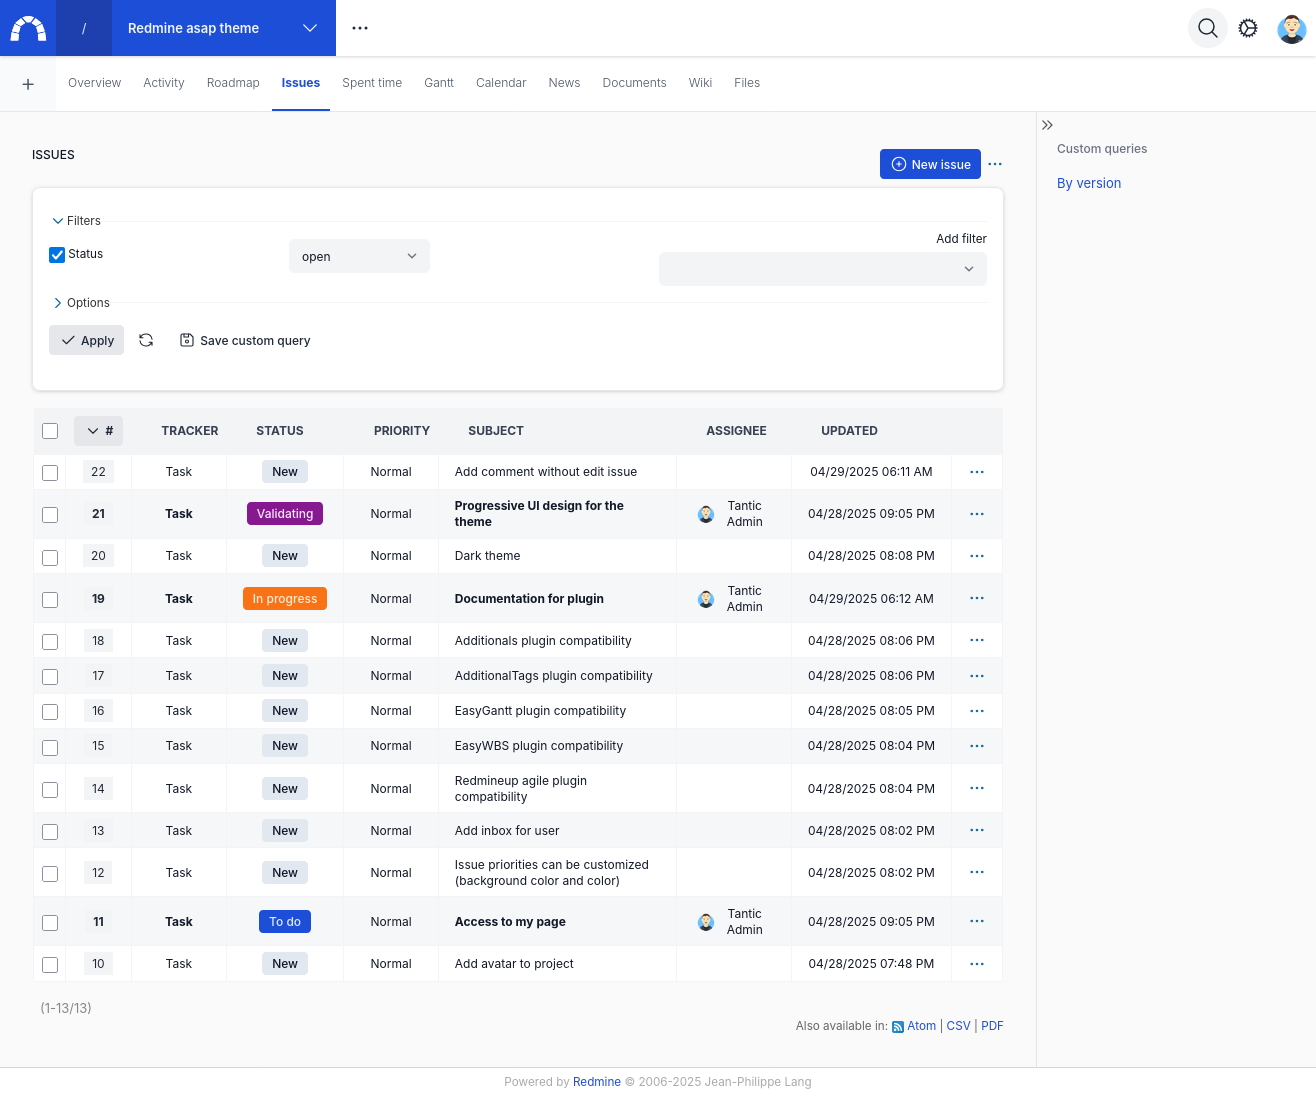Click the New issue button
This screenshot has height=1096, width=1316.
tap(930, 164)
